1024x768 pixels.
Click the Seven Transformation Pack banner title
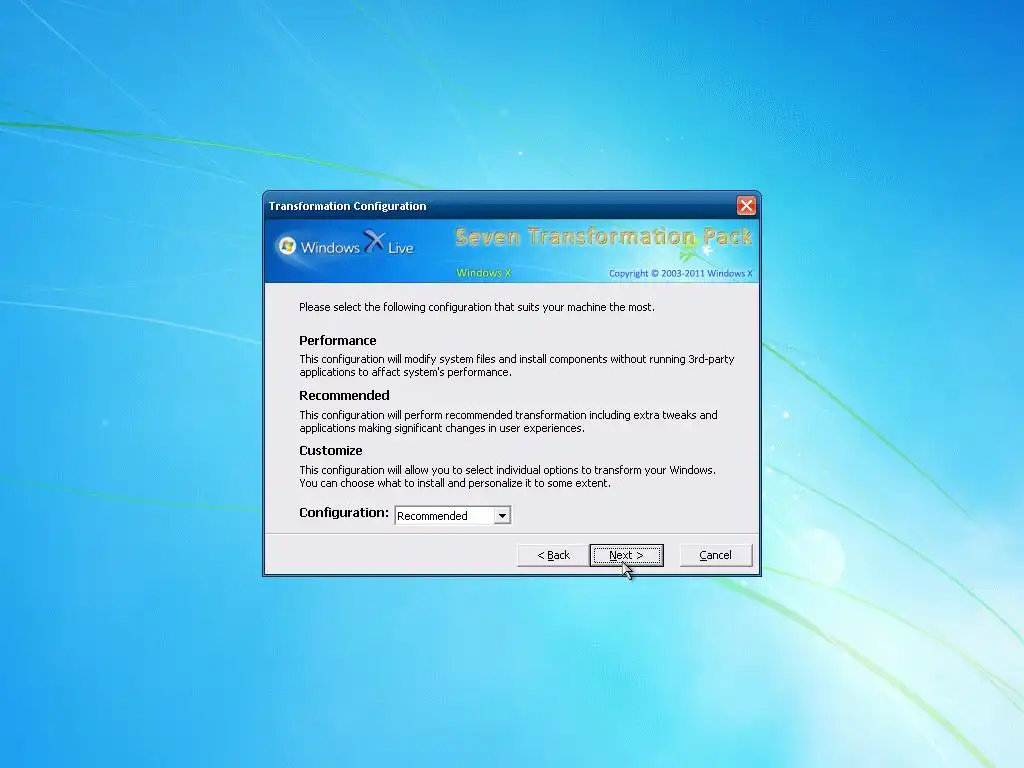click(603, 236)
